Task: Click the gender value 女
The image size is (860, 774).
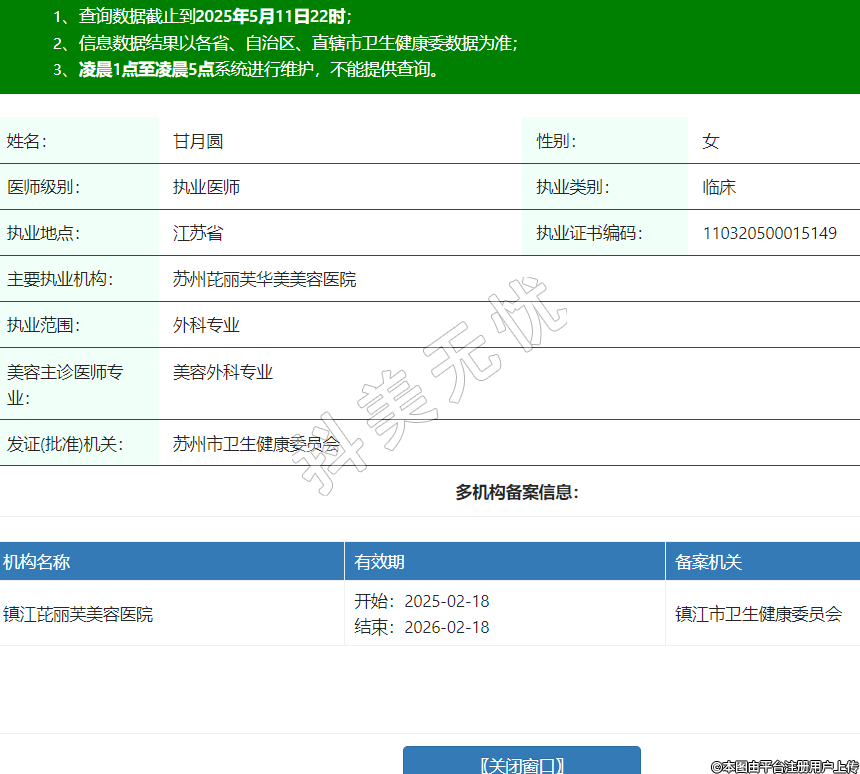Action: click(710, 141)
